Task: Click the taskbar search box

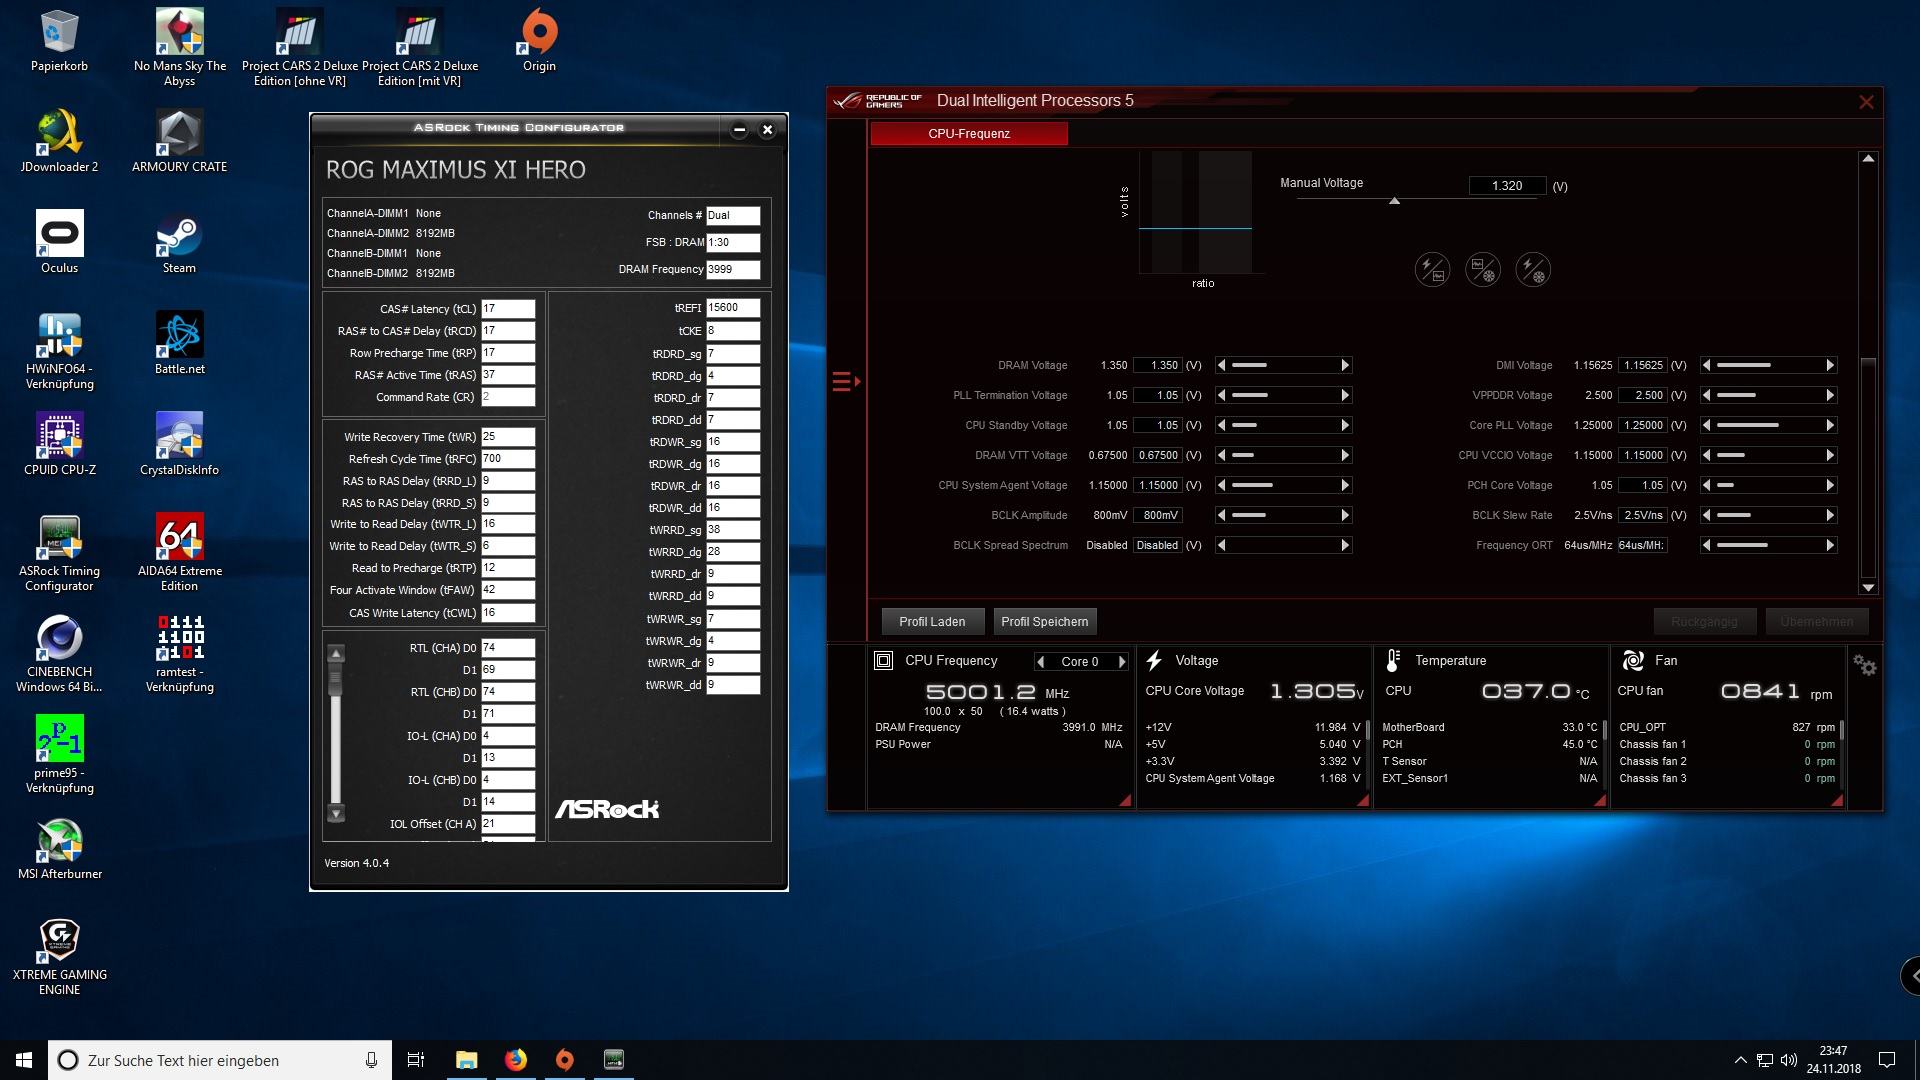Action: pyautogui.click(x=220, y=1060)
